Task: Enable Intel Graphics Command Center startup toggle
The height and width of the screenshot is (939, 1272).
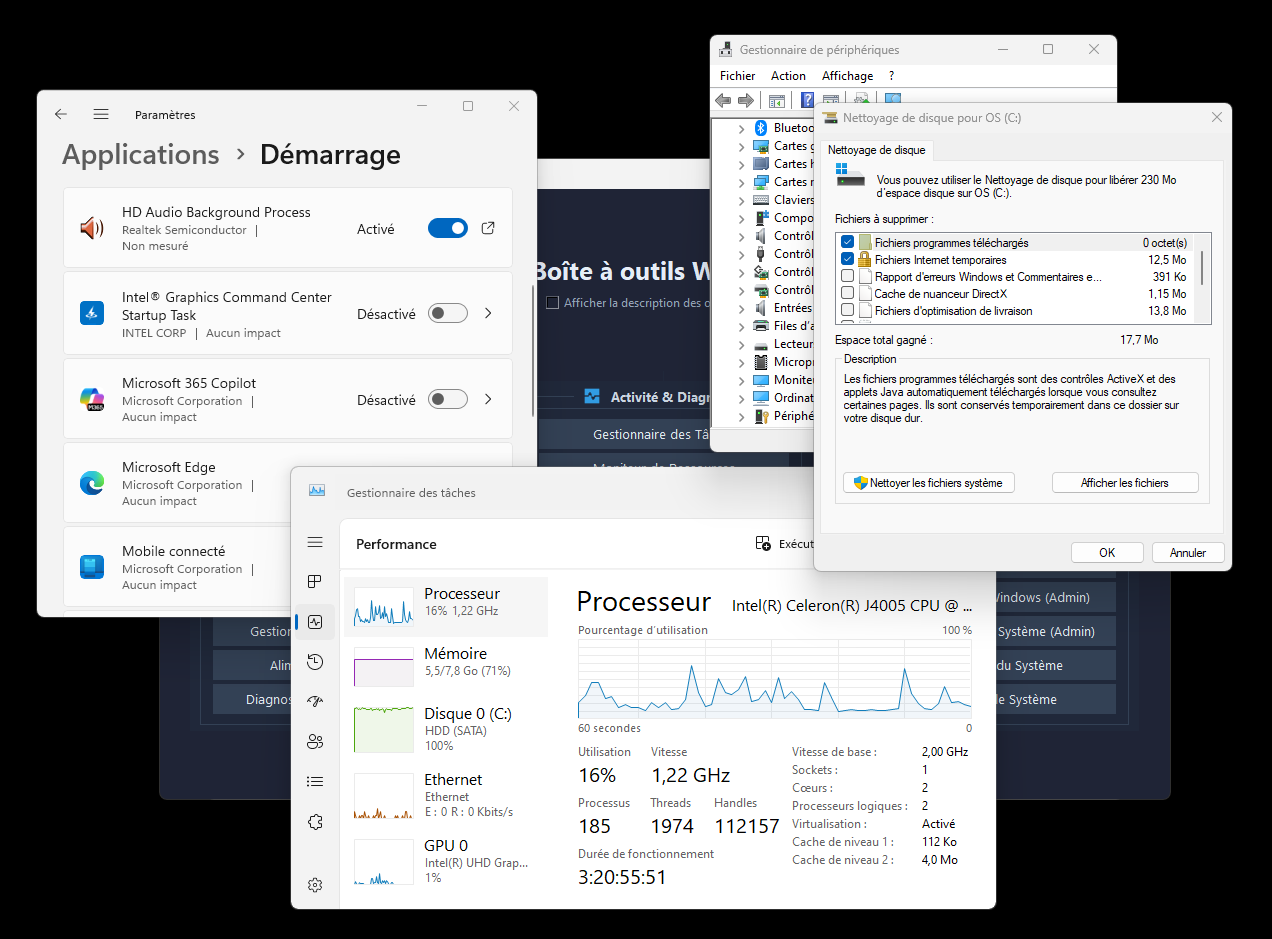Action: pos(448,313)
